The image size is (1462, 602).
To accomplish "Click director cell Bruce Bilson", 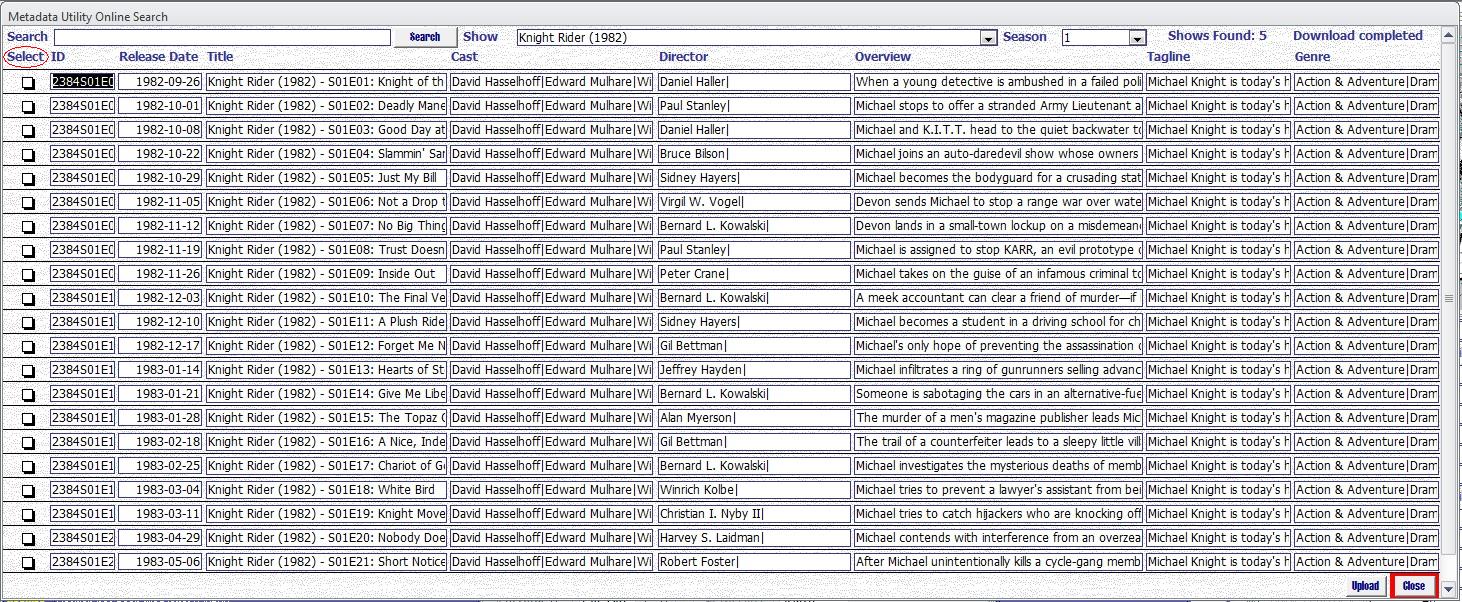I will pos(753,154).
